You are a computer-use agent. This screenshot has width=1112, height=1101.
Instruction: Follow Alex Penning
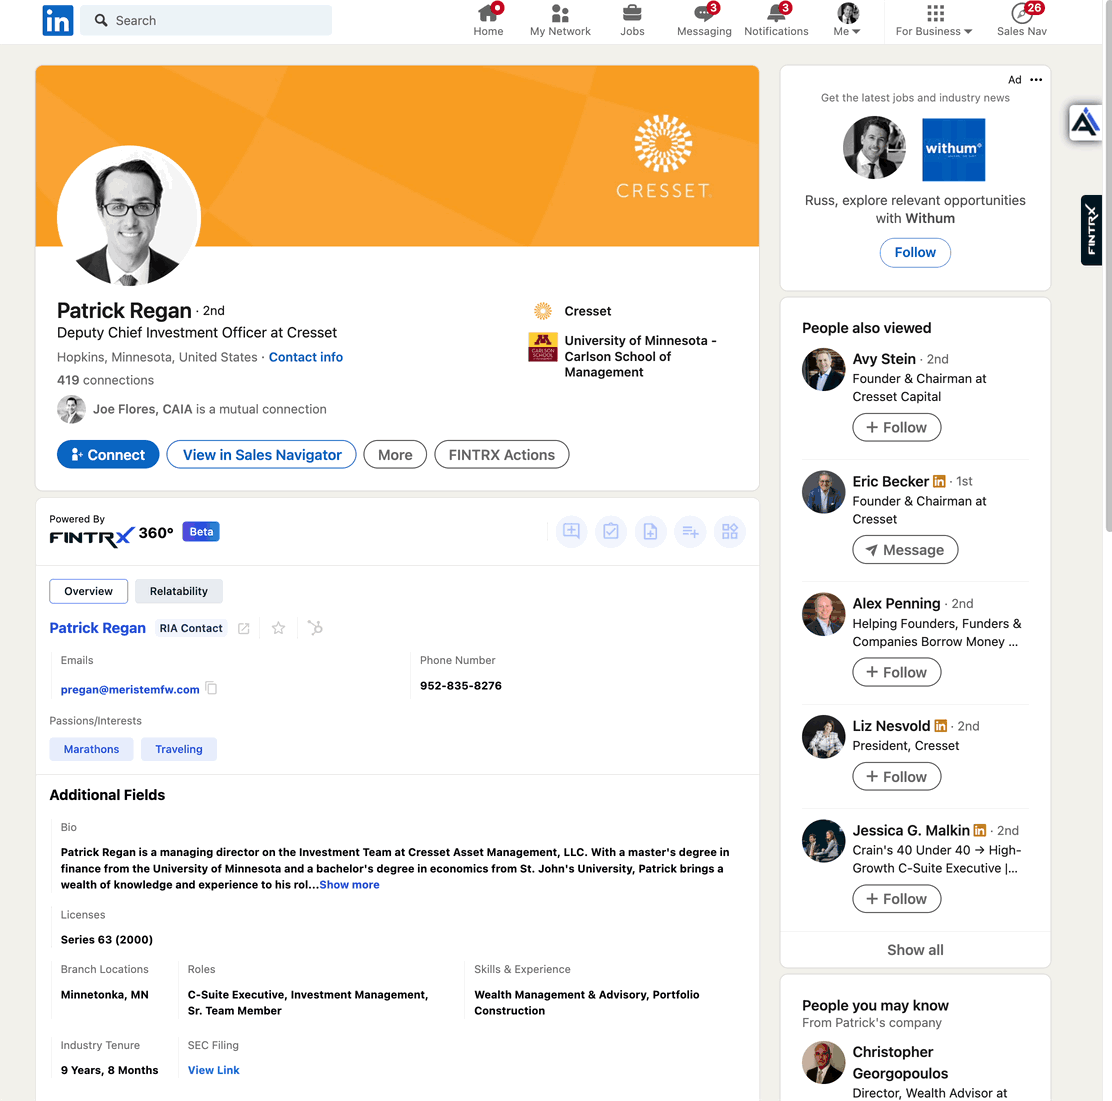pyautogui.click(x=896, y=673)
